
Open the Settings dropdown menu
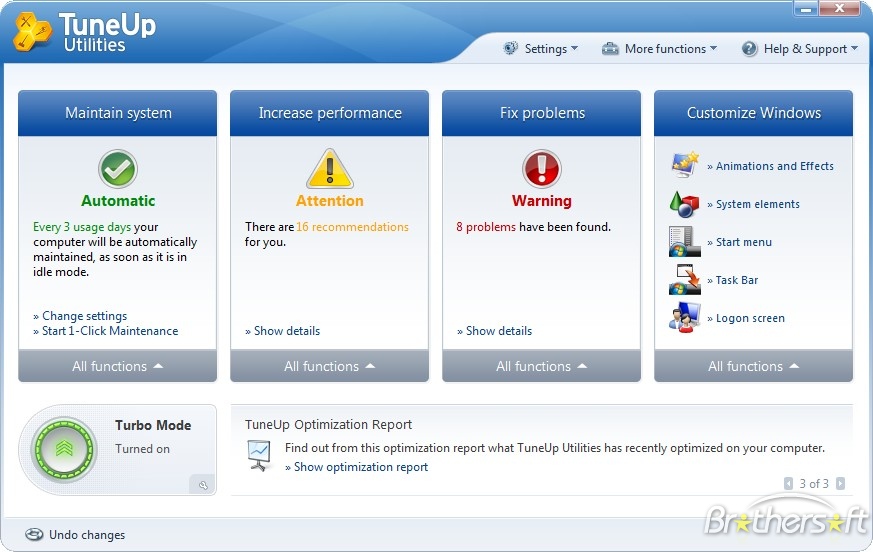point(541,48)
